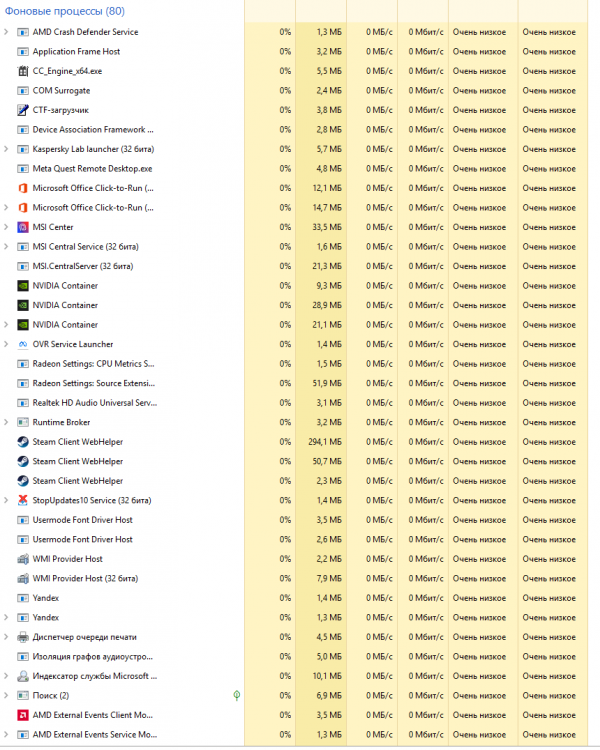Viewport: 600px width, 750px height.
Task: Select the MSI.CentralServer (32 бита) process name
Action: click(83, 266)
